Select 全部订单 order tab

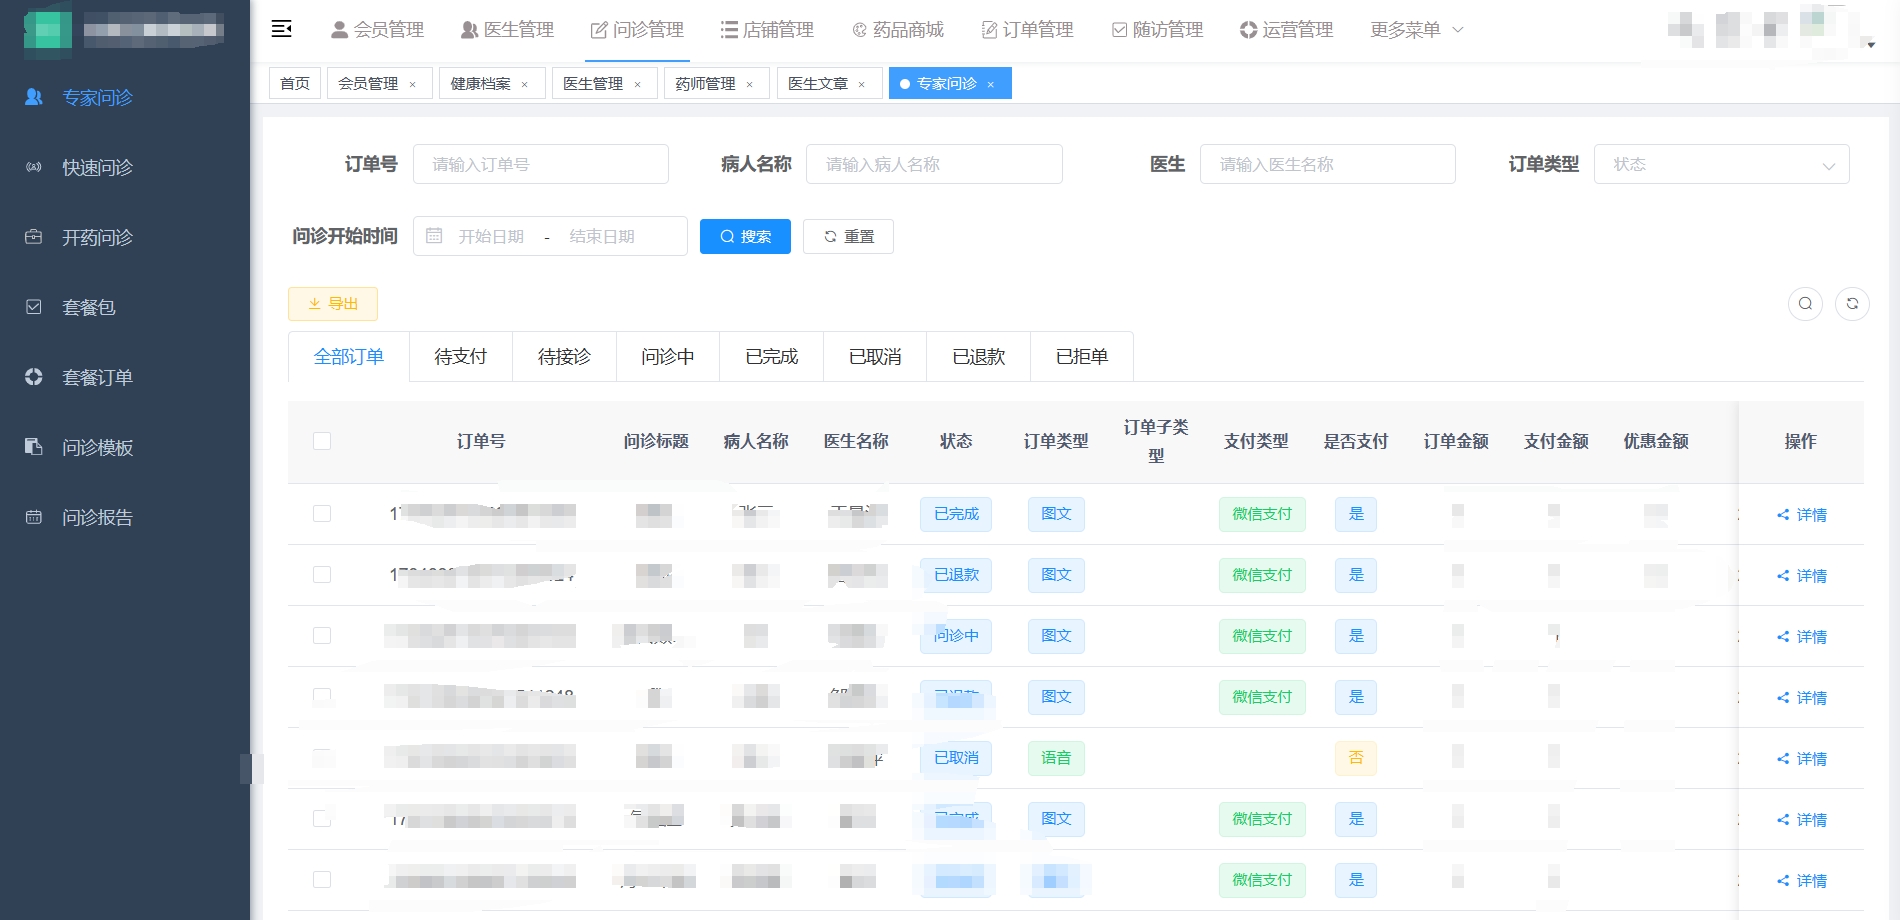coord(349,357)
